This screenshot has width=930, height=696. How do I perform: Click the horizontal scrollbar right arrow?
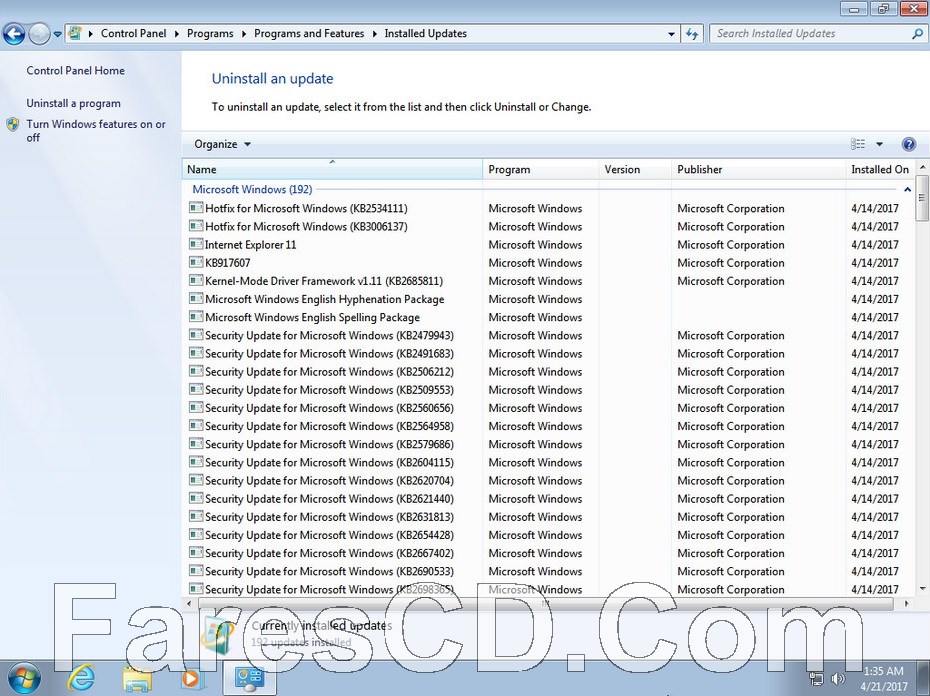click(907, 603)
